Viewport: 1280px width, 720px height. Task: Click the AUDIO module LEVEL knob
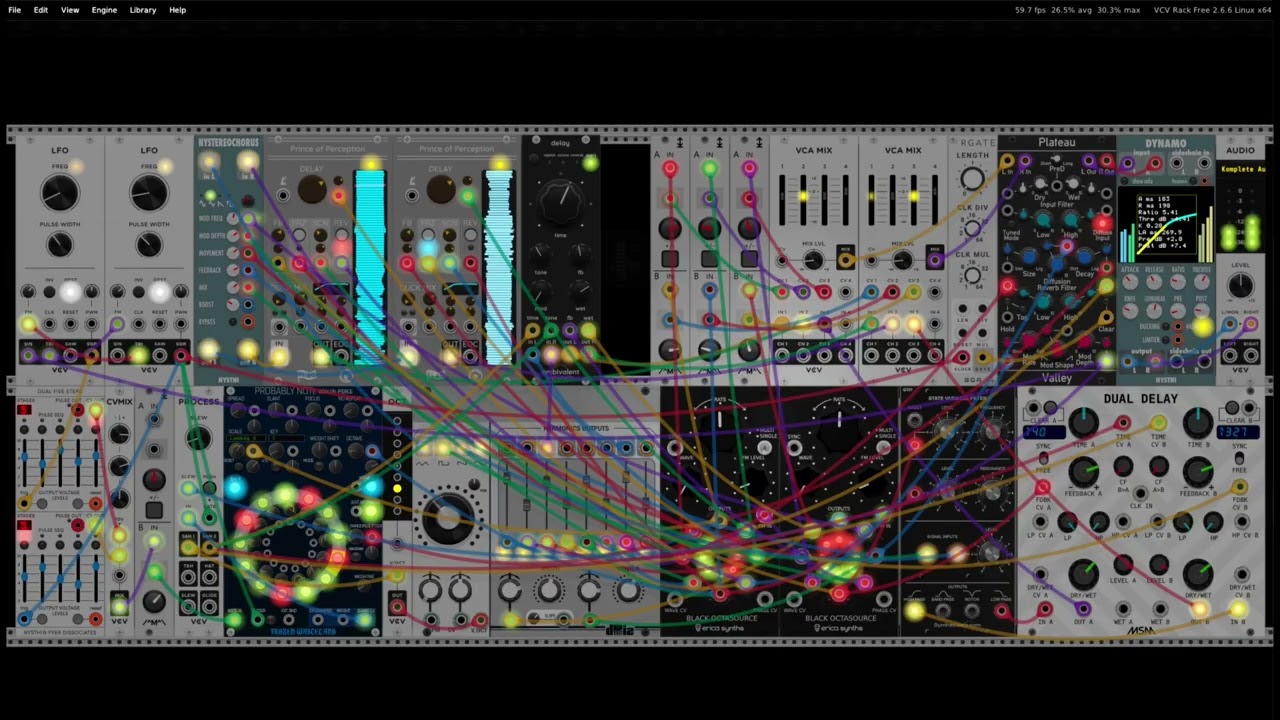pyautogui.click(x=1241, y=285)
